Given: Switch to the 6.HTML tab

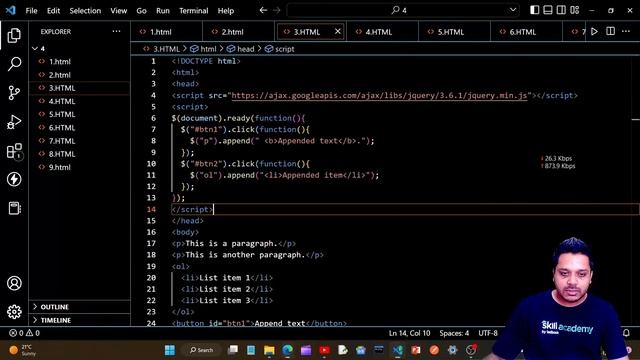Looking at the screenshot, I should tap(526, 32).
